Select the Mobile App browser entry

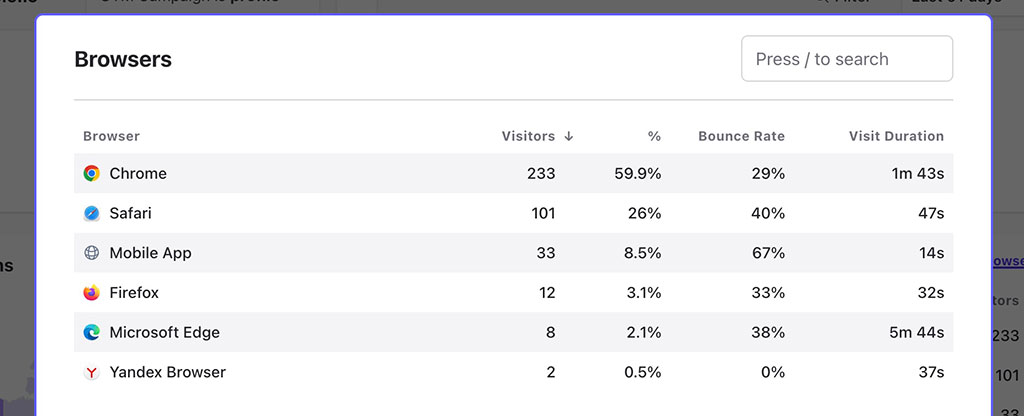coord(150,253)
